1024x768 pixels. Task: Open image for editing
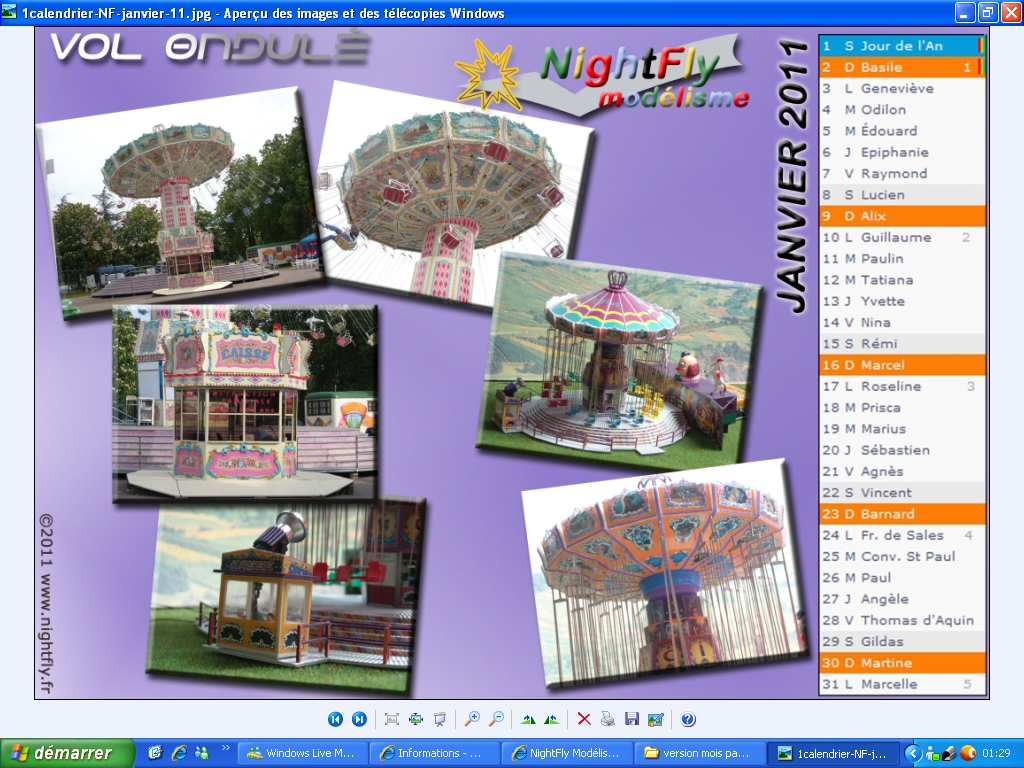coord(655,719)
